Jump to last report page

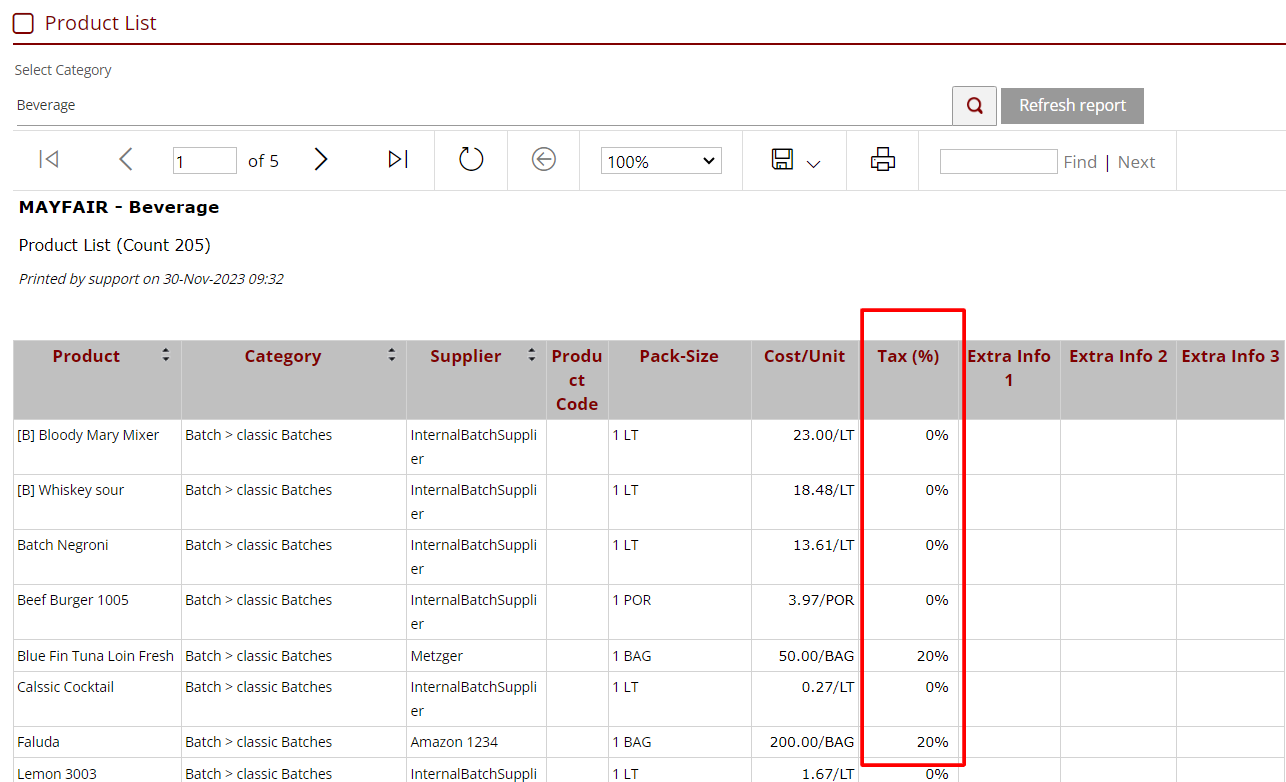click(x=398, y=160)
